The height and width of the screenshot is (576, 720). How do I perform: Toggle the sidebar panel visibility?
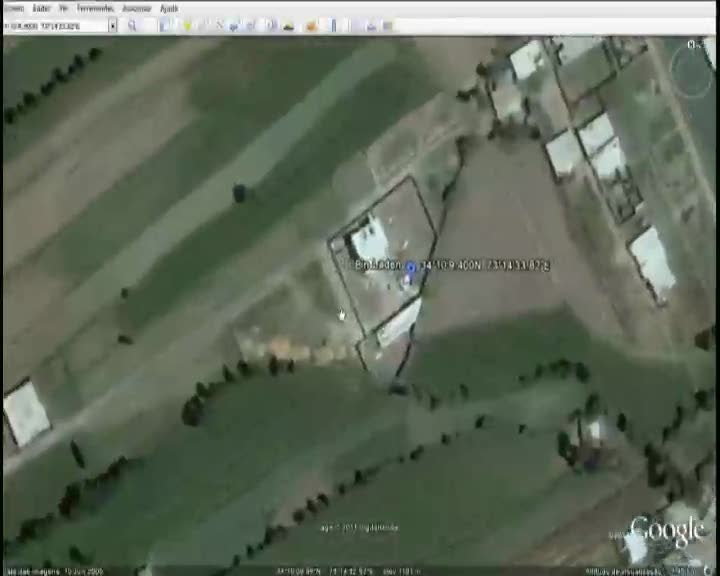[x=164, y=25]
